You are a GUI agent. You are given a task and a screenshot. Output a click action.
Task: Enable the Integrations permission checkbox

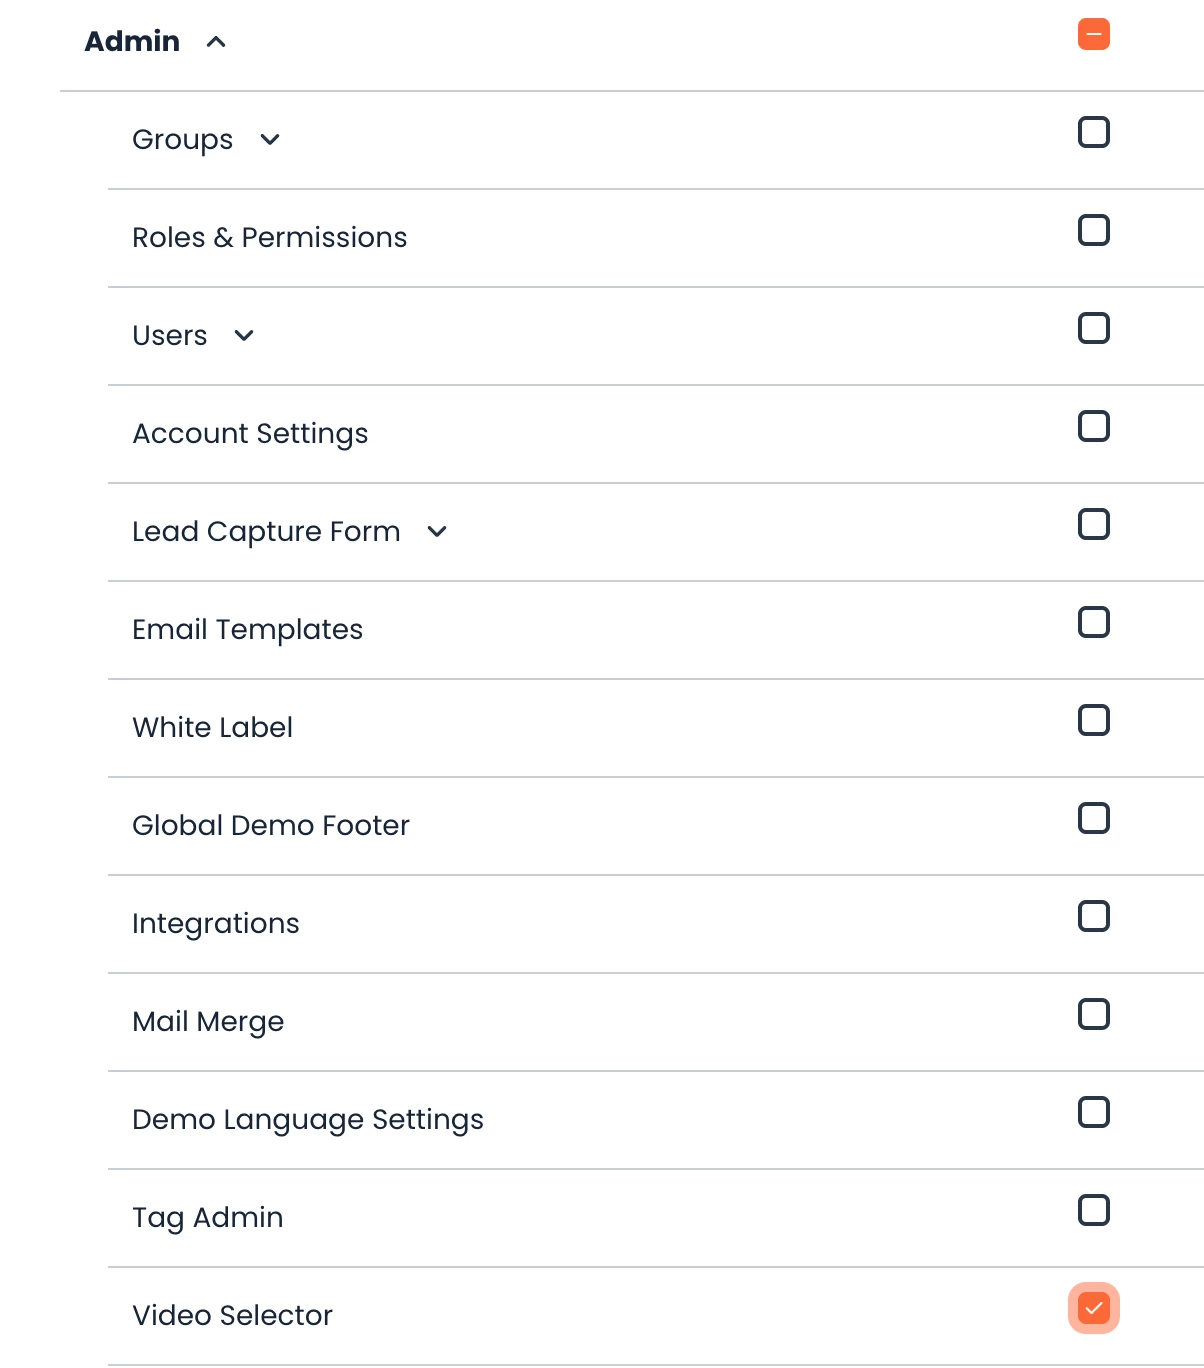(1094, 916)
